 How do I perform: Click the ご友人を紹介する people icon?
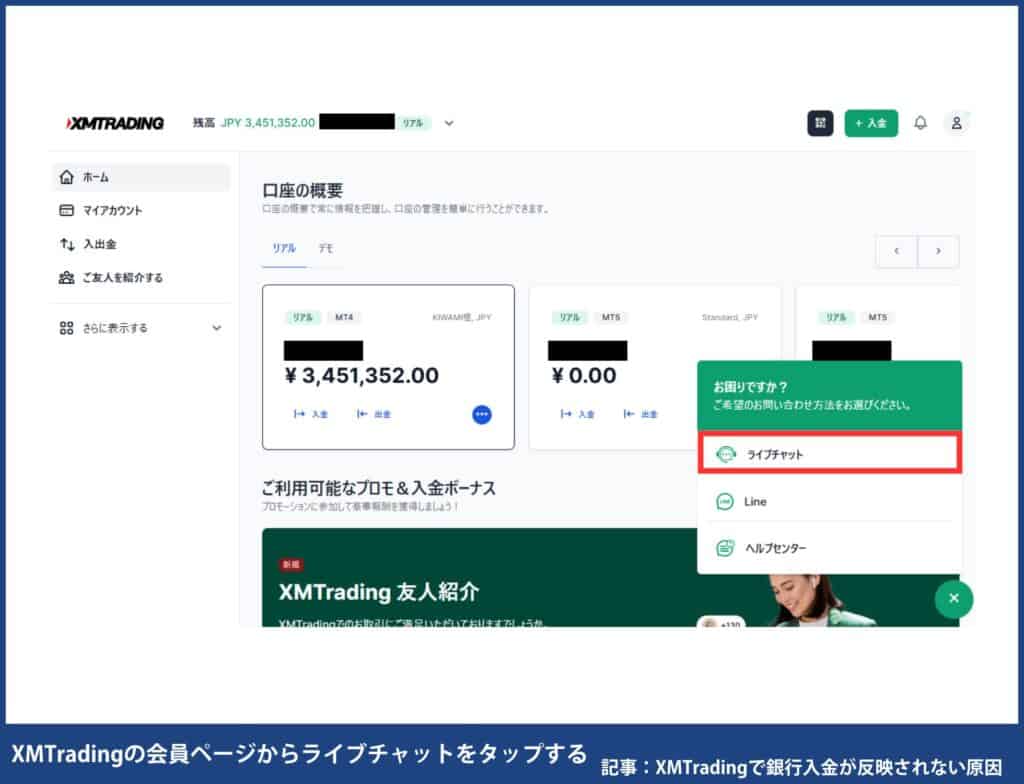[67, 278]
